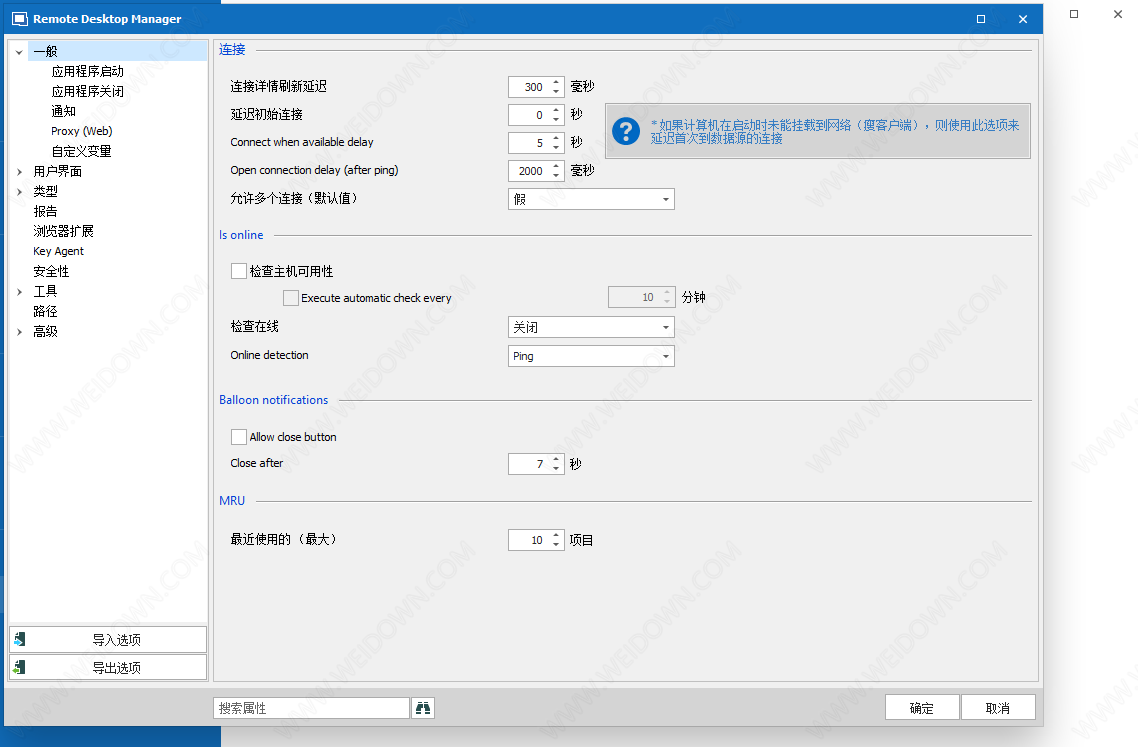Expand the 类型 tree node arrow
1138x747 pixels.
(x=19, y=192)
